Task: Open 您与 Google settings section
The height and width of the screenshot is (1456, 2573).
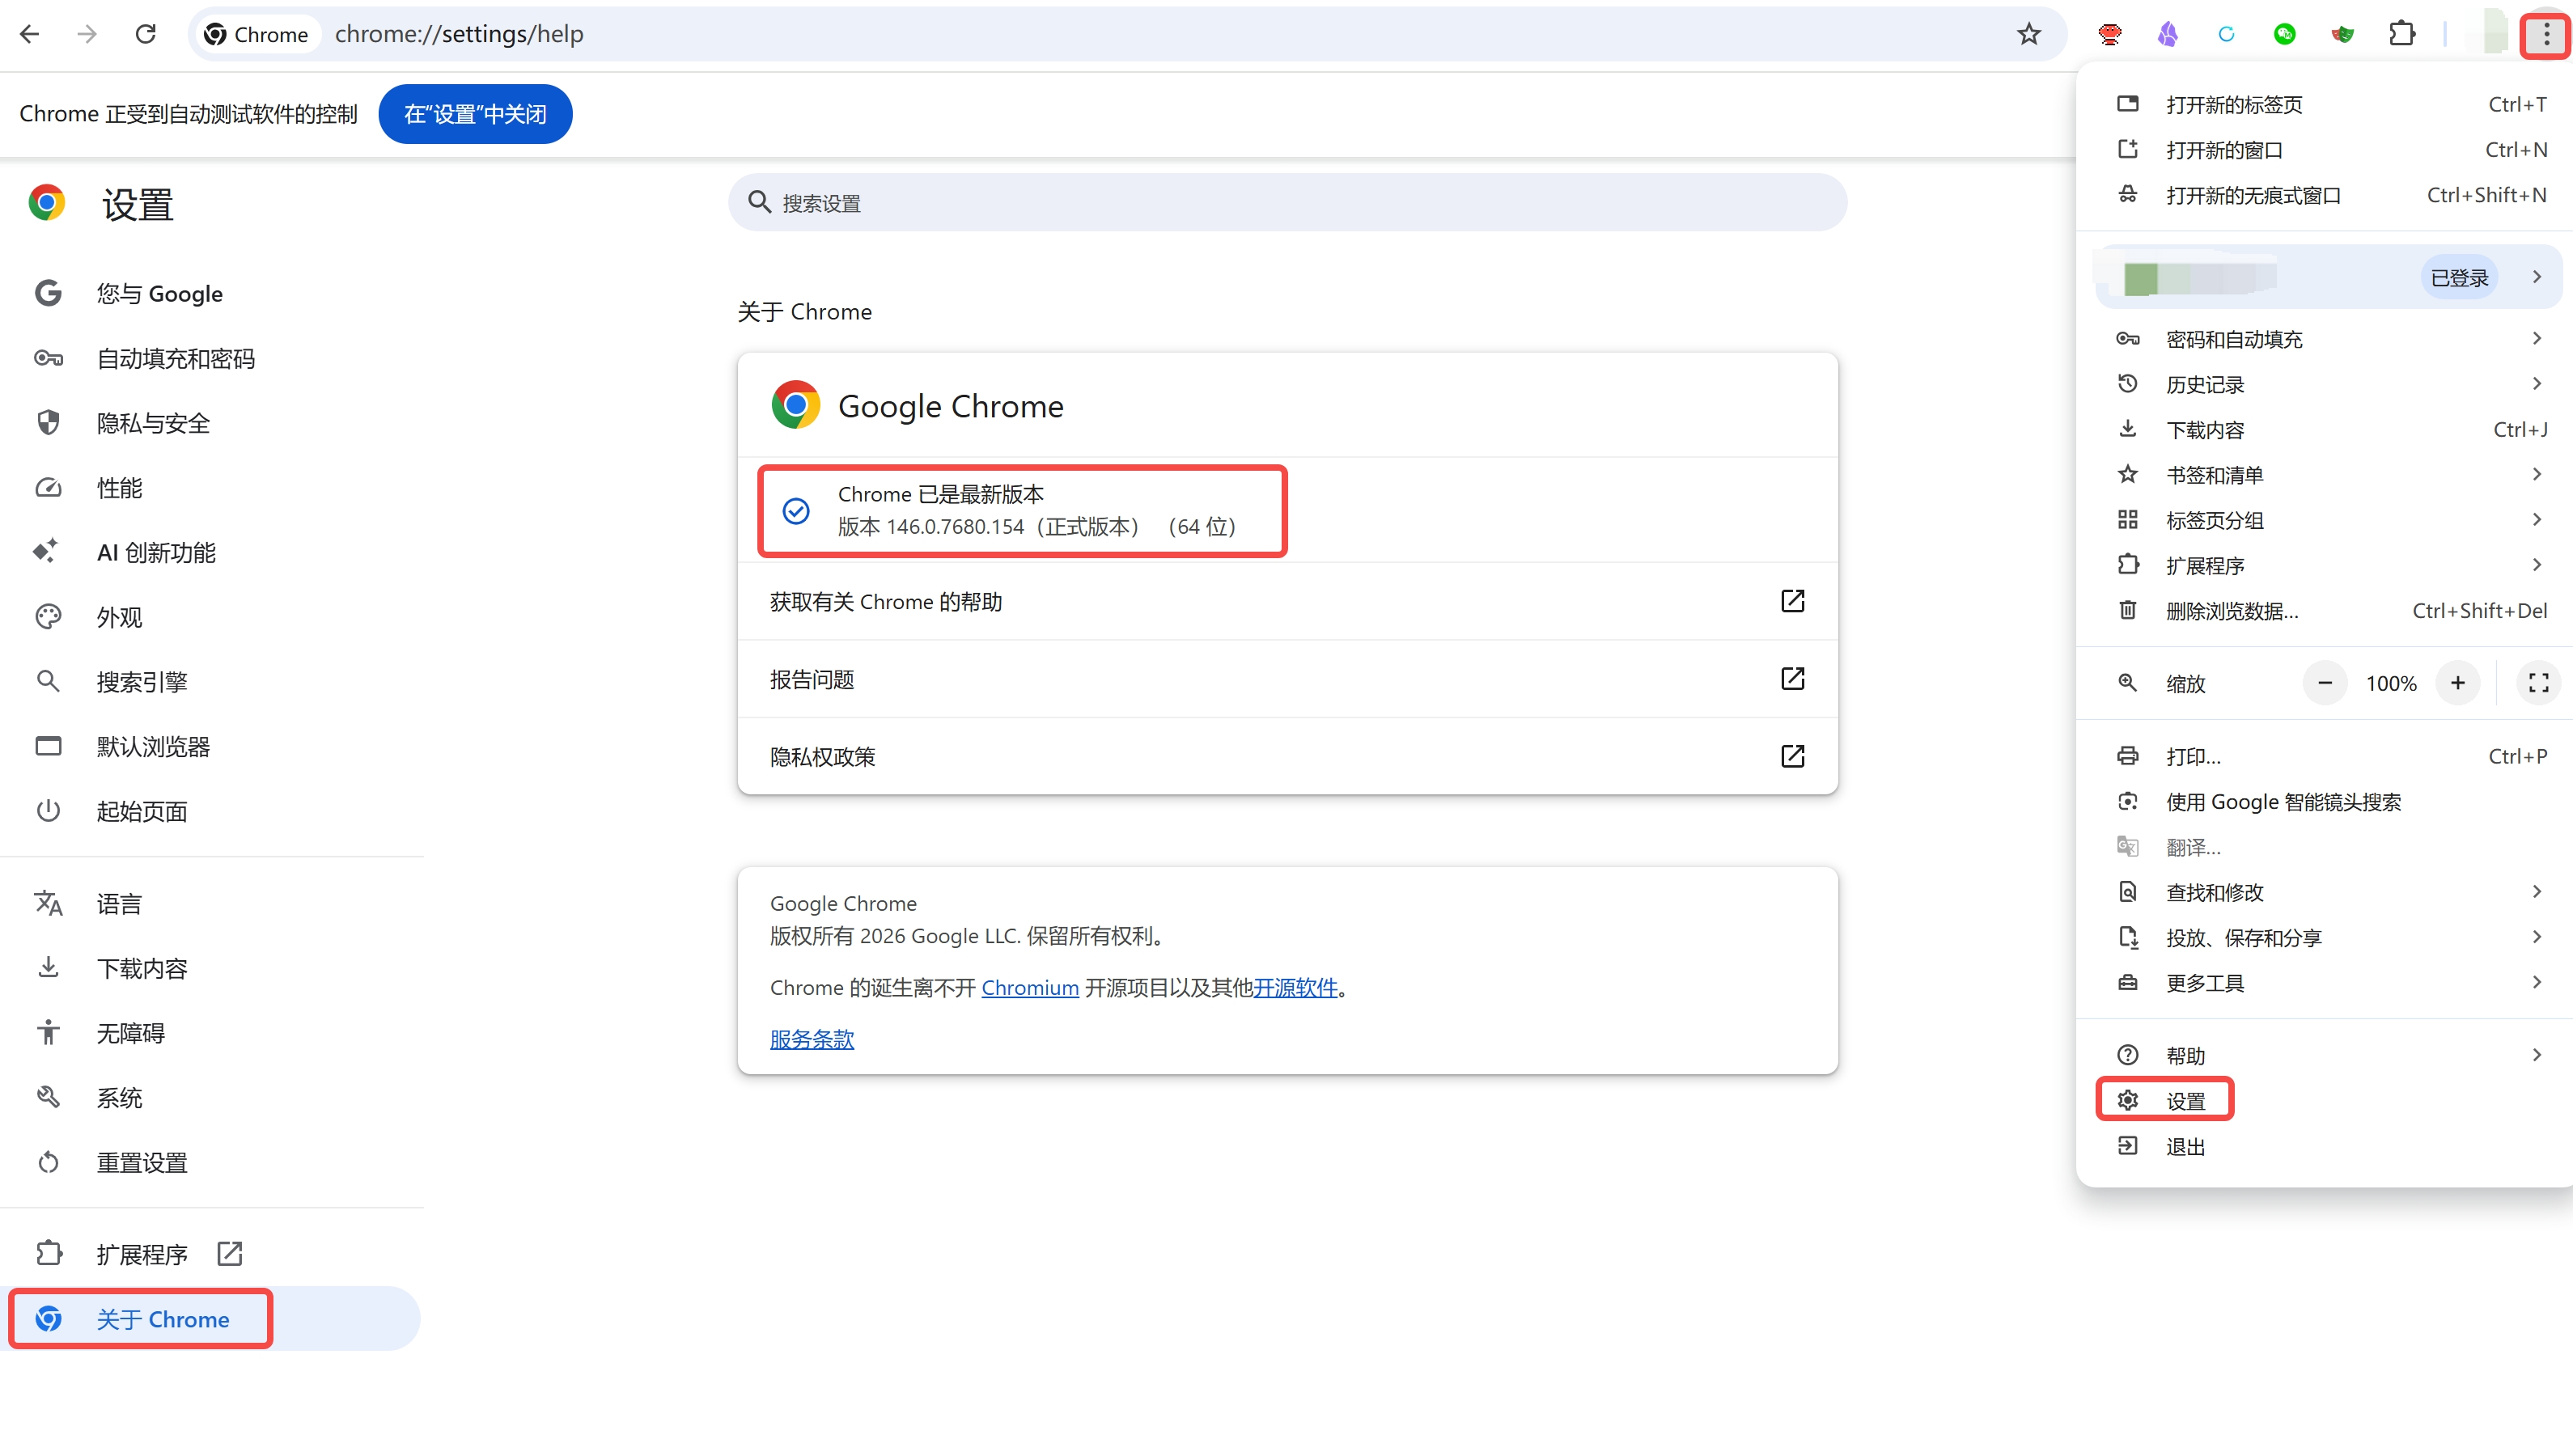Action: point(212,293)
